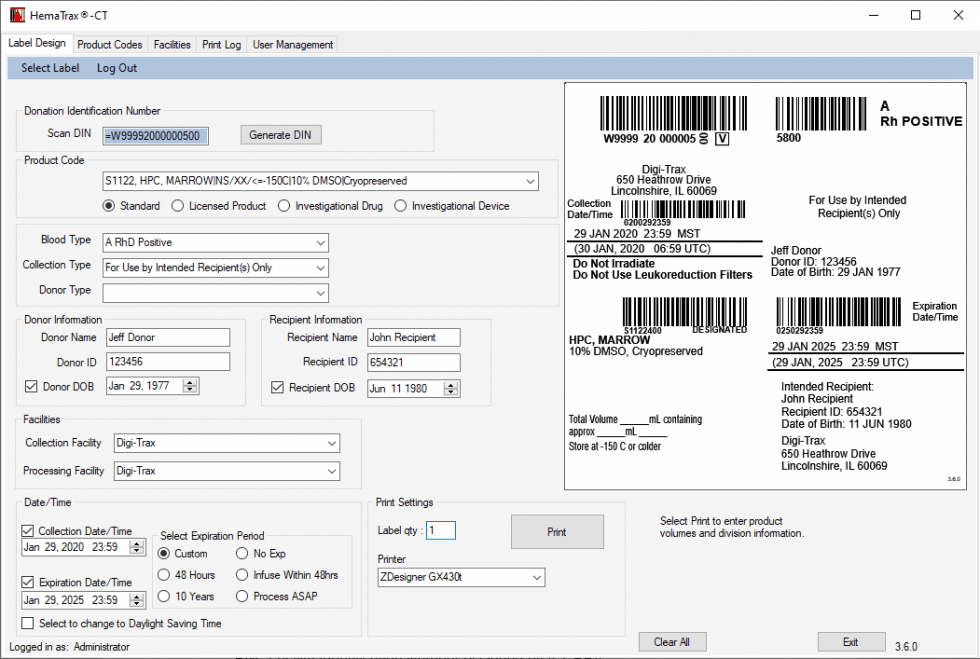Toggle the Recipient DOB checkbox
The width and height of the screenshot is (980, 659).
coord(277,387)
